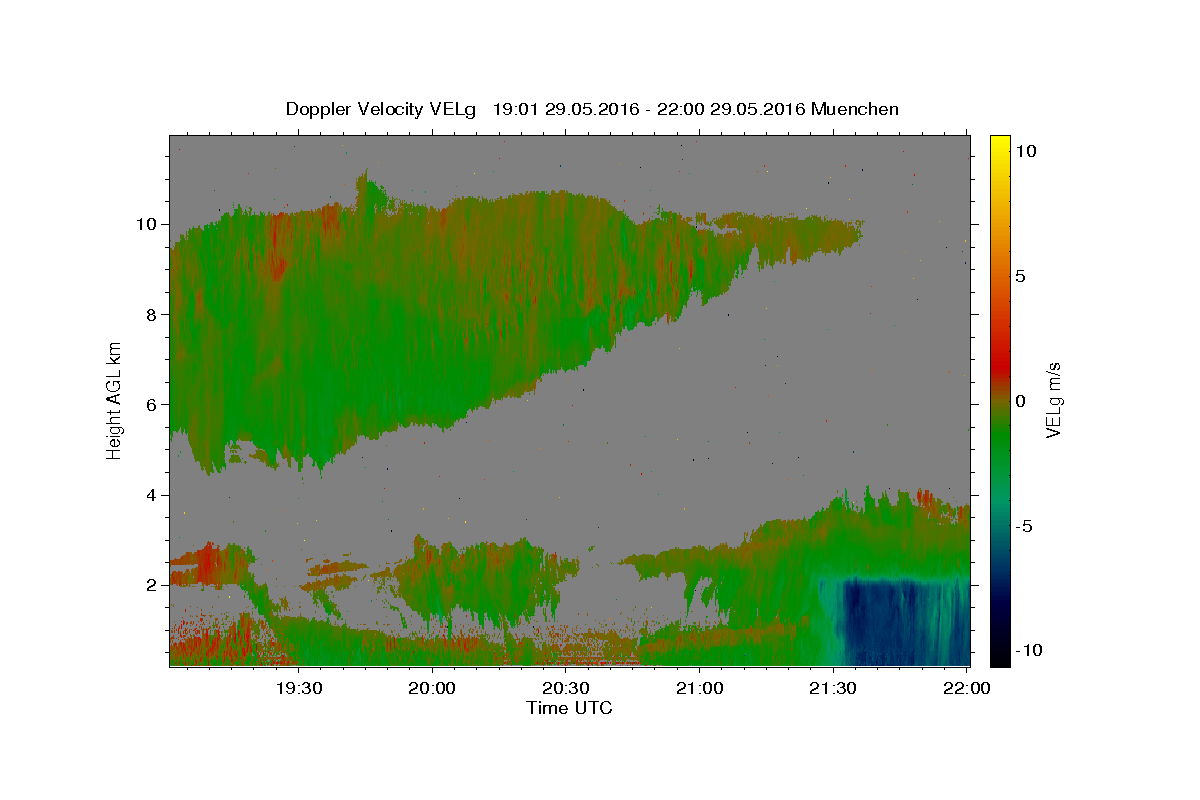
Task: Click the 'Muenchen' location in the title
Action: 855,109
